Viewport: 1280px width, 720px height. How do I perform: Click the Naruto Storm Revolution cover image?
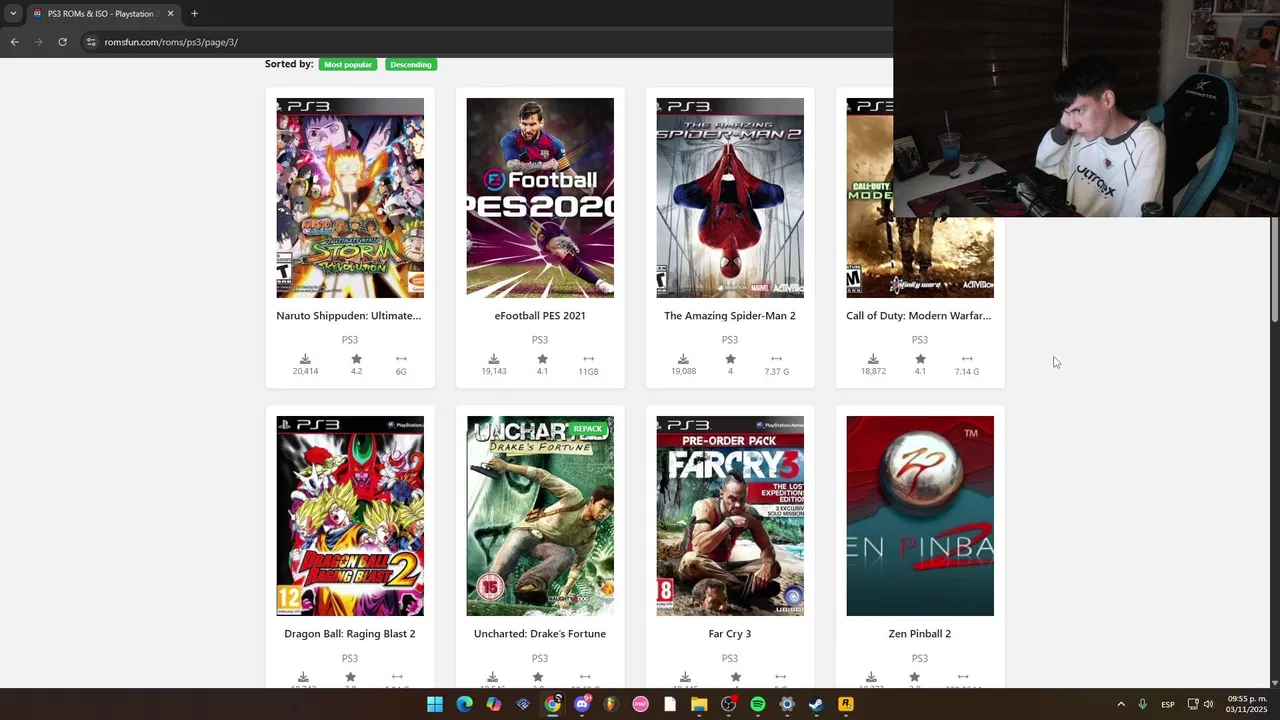tap(350, 198)
